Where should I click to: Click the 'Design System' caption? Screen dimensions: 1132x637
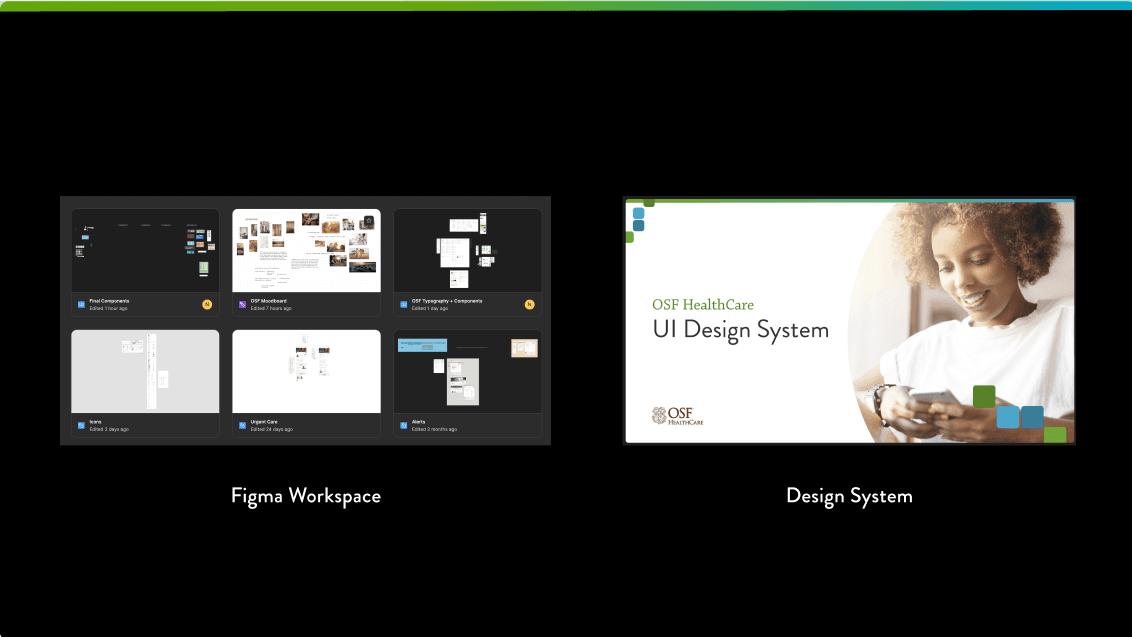click(849, 496)
